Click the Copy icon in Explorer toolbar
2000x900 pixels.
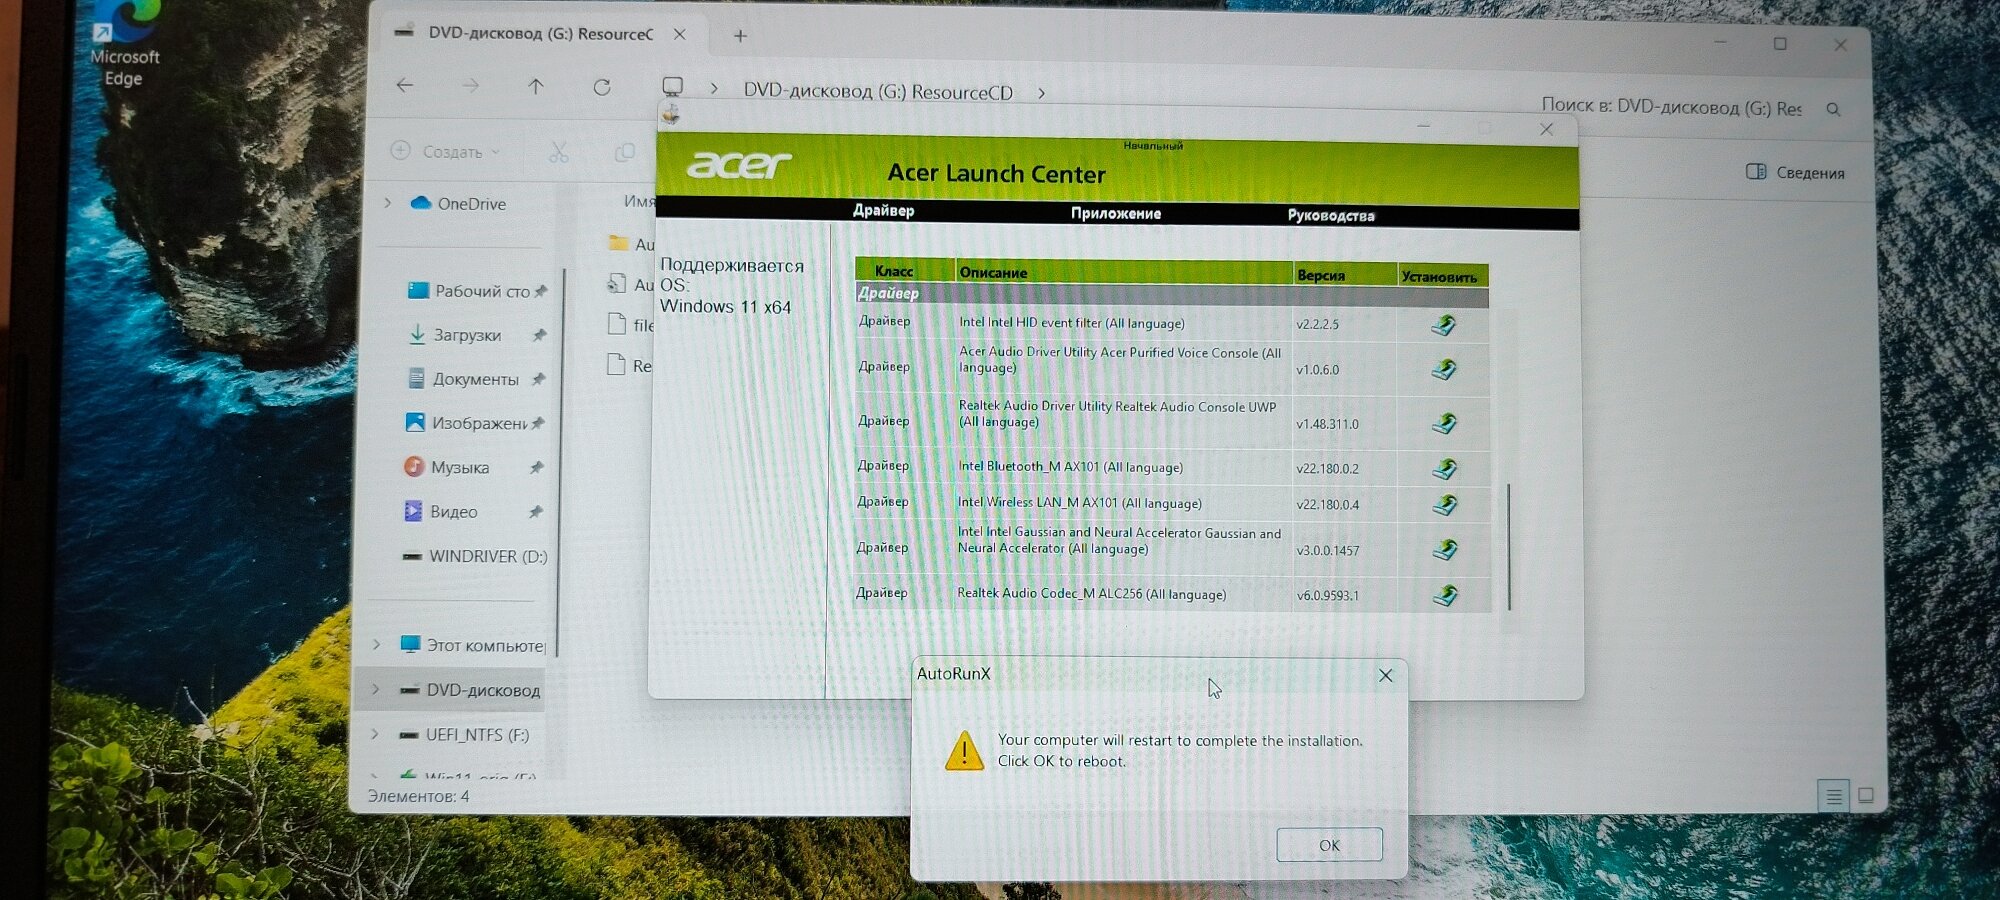pyautogui.click(x=624, y=152)
